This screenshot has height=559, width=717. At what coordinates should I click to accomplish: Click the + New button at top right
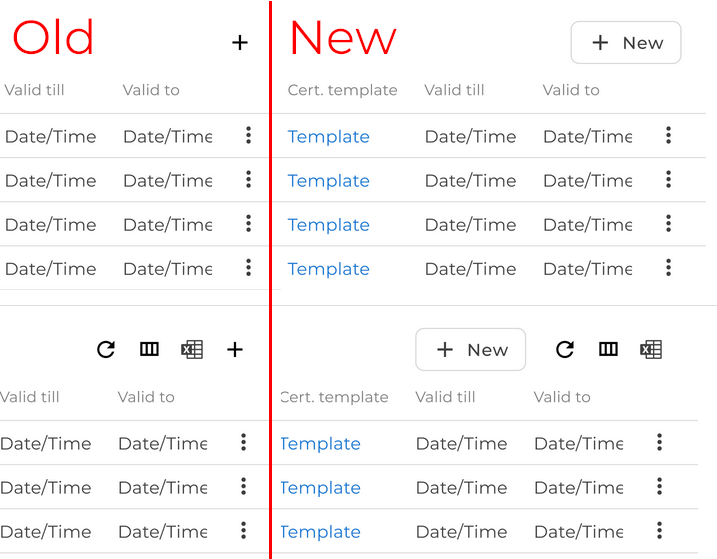(626, 43)
